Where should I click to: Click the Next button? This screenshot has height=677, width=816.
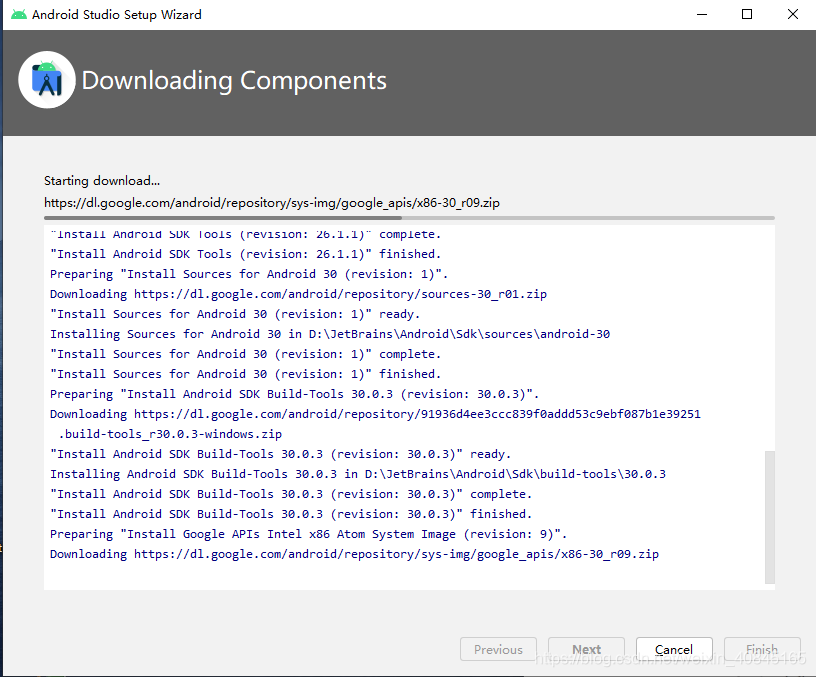tap(586, 649)
